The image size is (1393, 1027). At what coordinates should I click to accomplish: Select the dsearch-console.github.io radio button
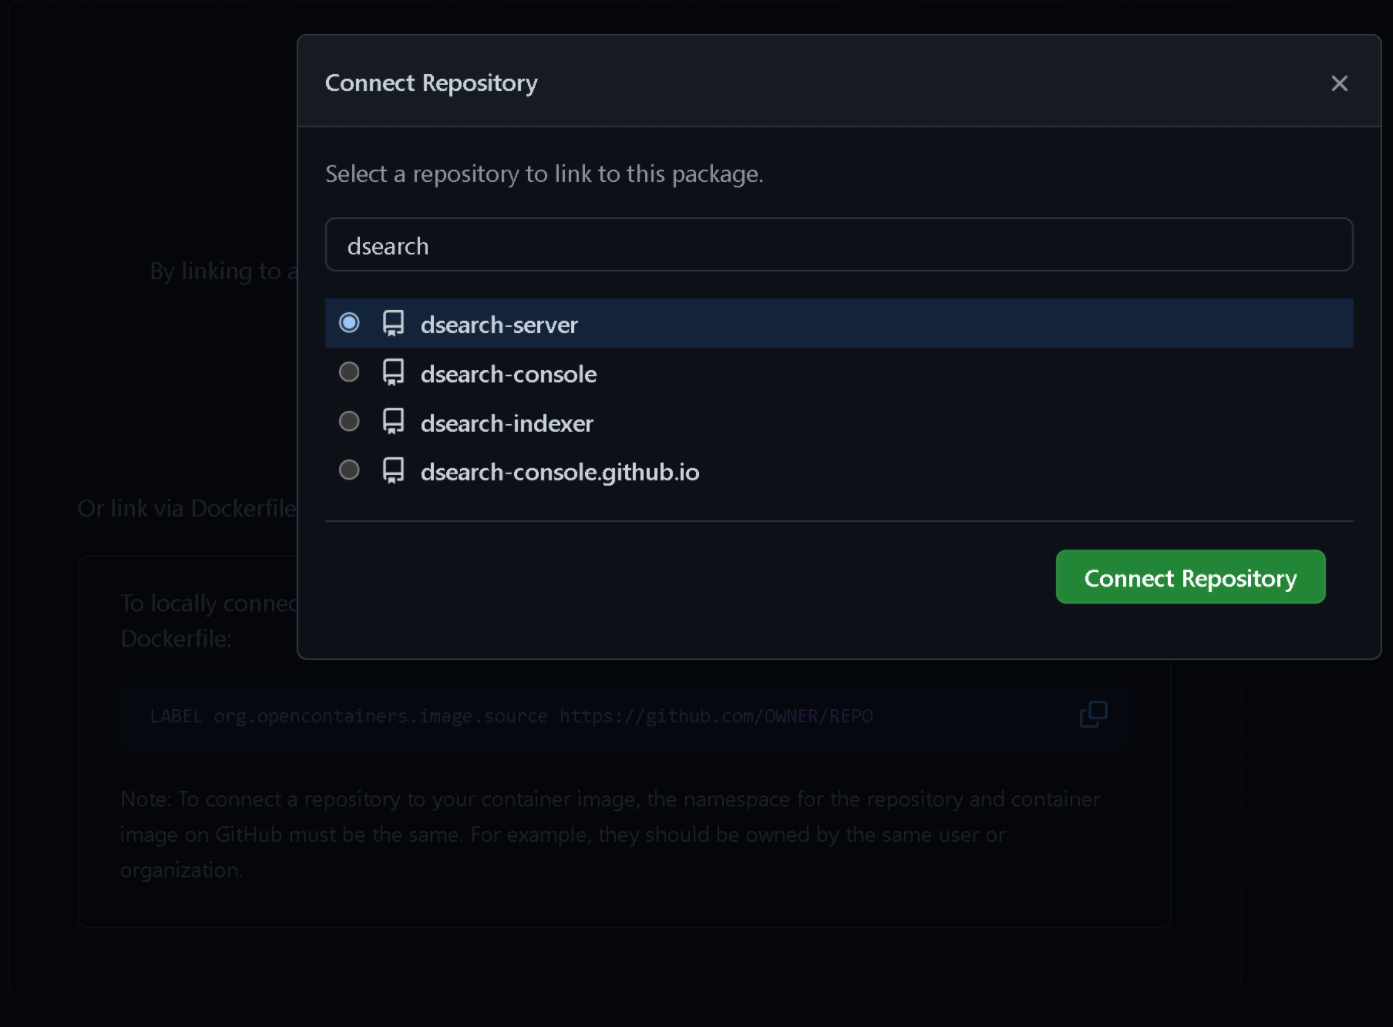[349, 470]
